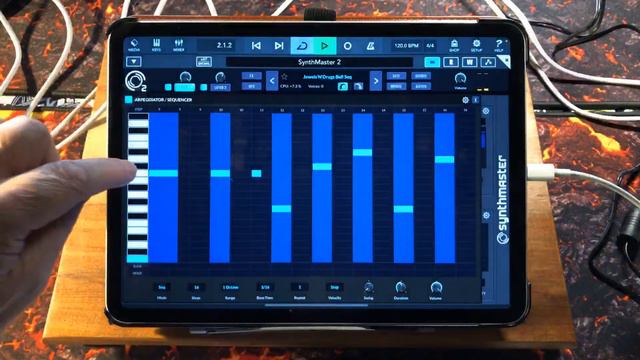This screenshot has height=360, width=640.
Task: Open the Setup gear icon
Action: [x=476, y=45]
